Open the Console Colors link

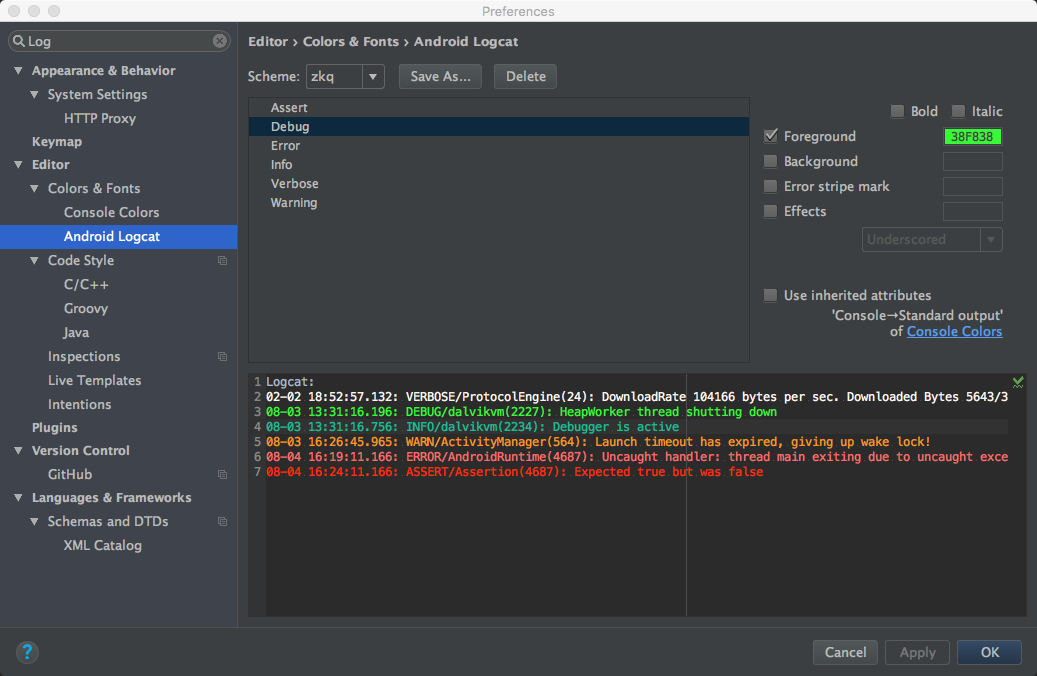(954, 332)
